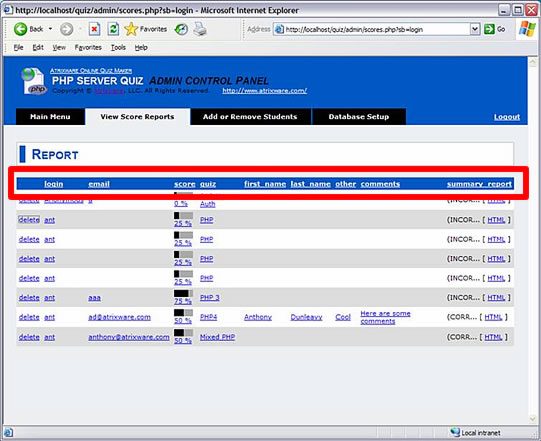
Task: Open the HTML report for the PHP4 row
Action: click(x=493, y=317)
